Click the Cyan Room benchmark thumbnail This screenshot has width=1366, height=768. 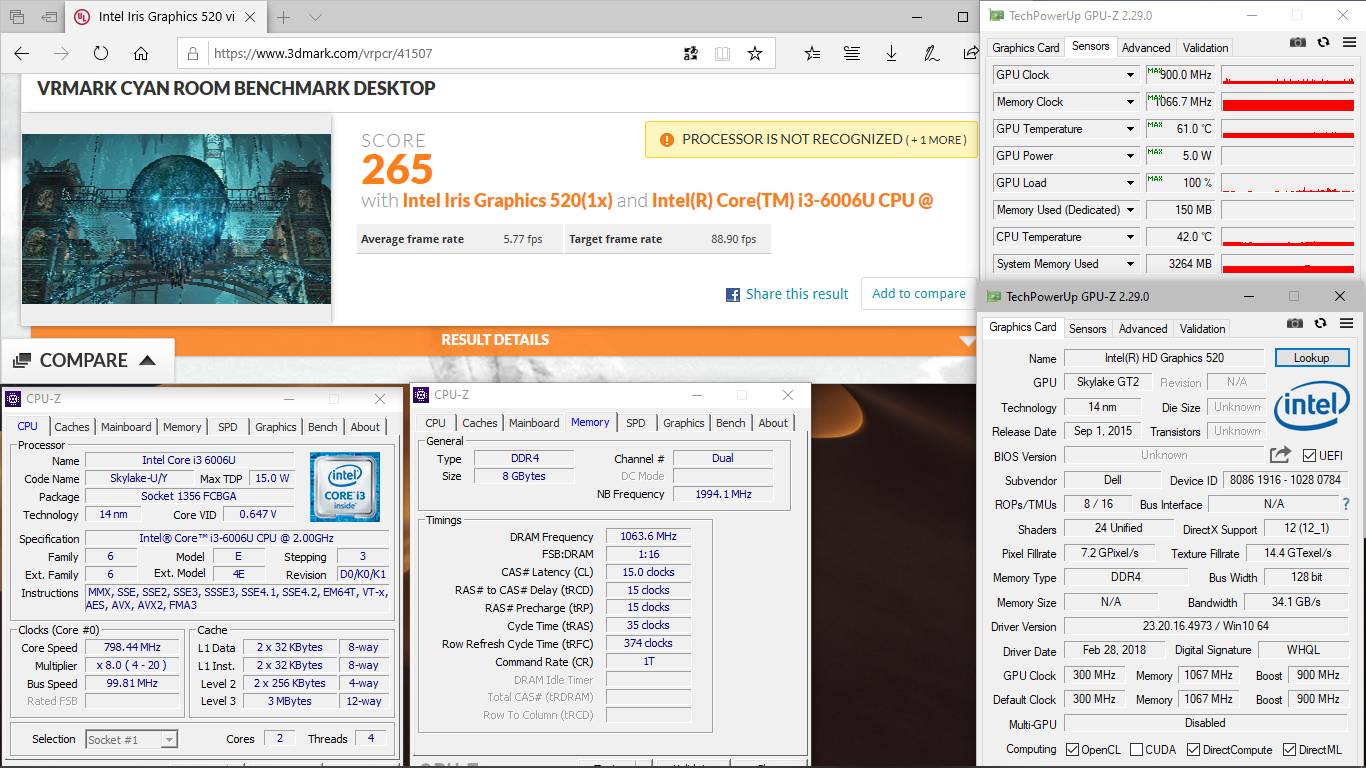176,219
